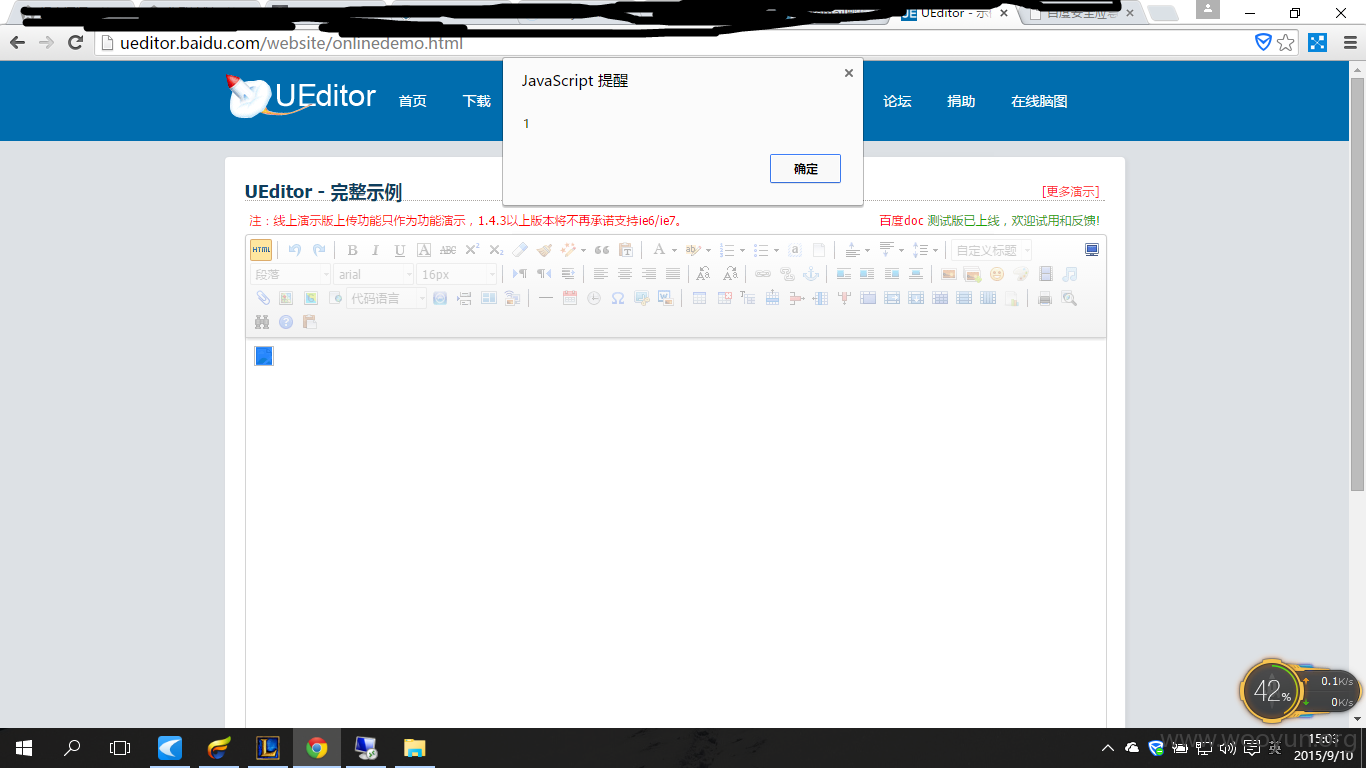
Task: Click the scrawl palette icon
Action: (x=1021, y=274)
